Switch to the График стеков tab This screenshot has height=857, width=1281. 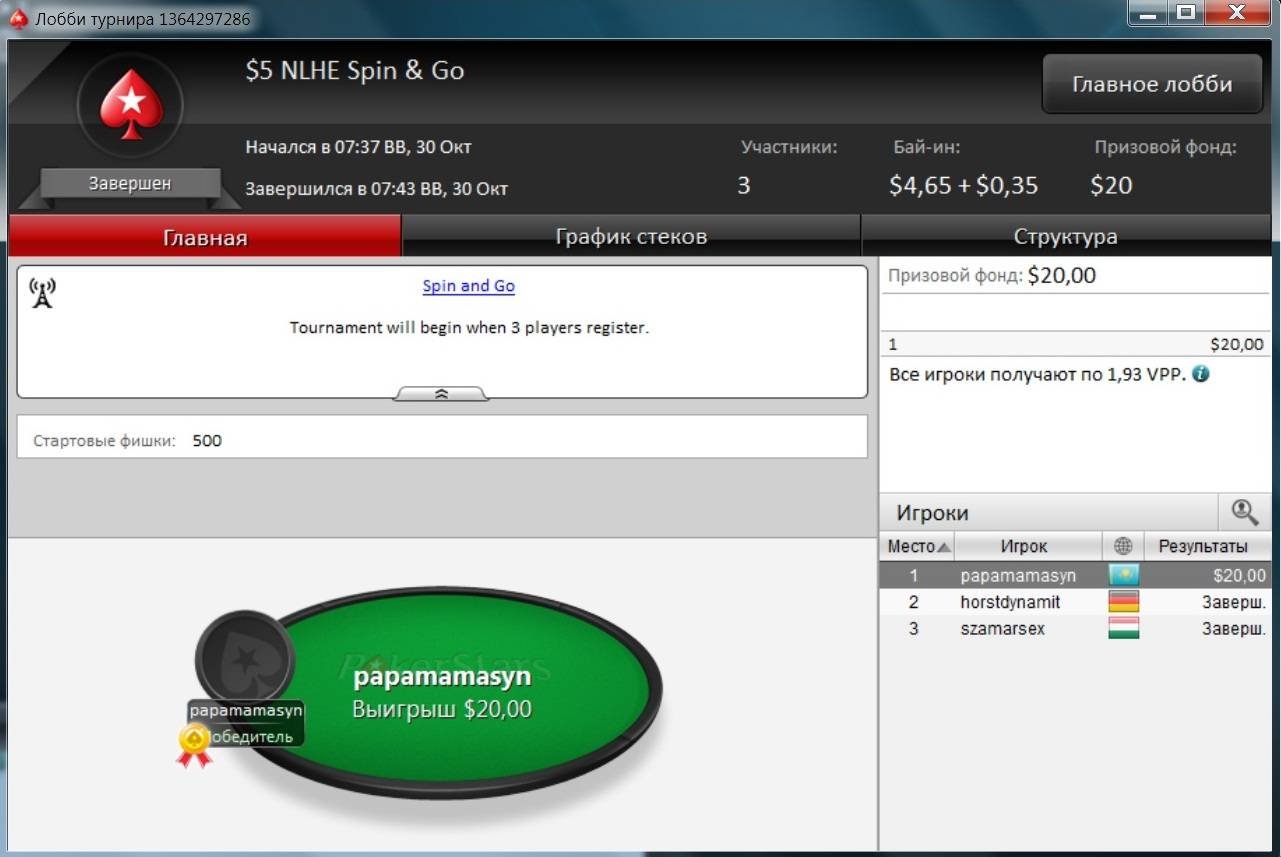point(631,236)
